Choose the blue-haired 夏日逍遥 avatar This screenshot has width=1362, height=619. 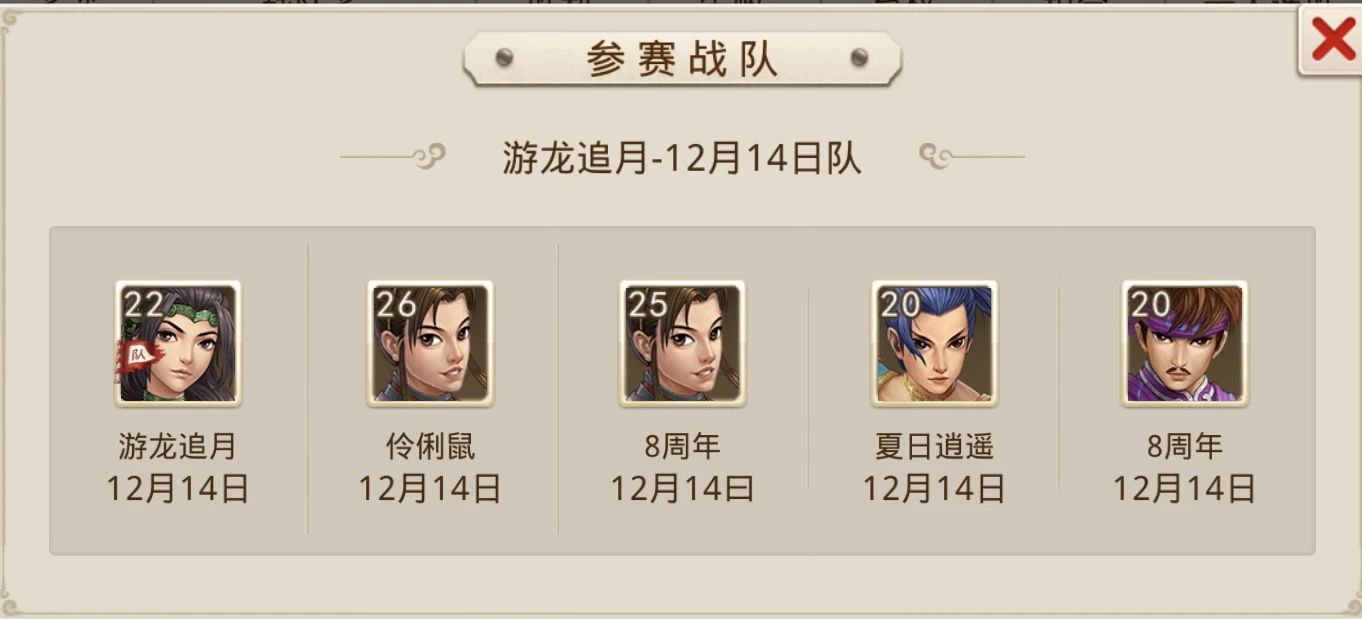(934, 343)
